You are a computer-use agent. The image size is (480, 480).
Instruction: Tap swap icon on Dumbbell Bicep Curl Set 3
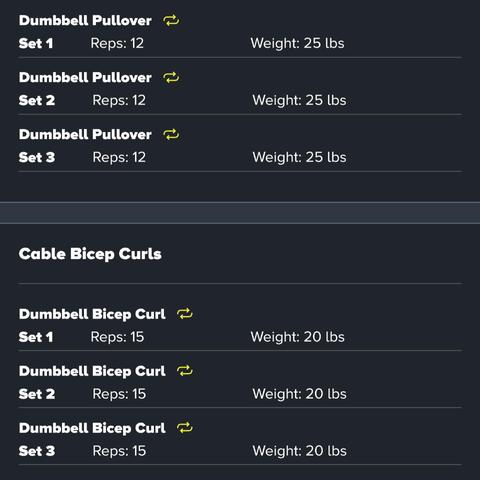click(x=185, y=428)
